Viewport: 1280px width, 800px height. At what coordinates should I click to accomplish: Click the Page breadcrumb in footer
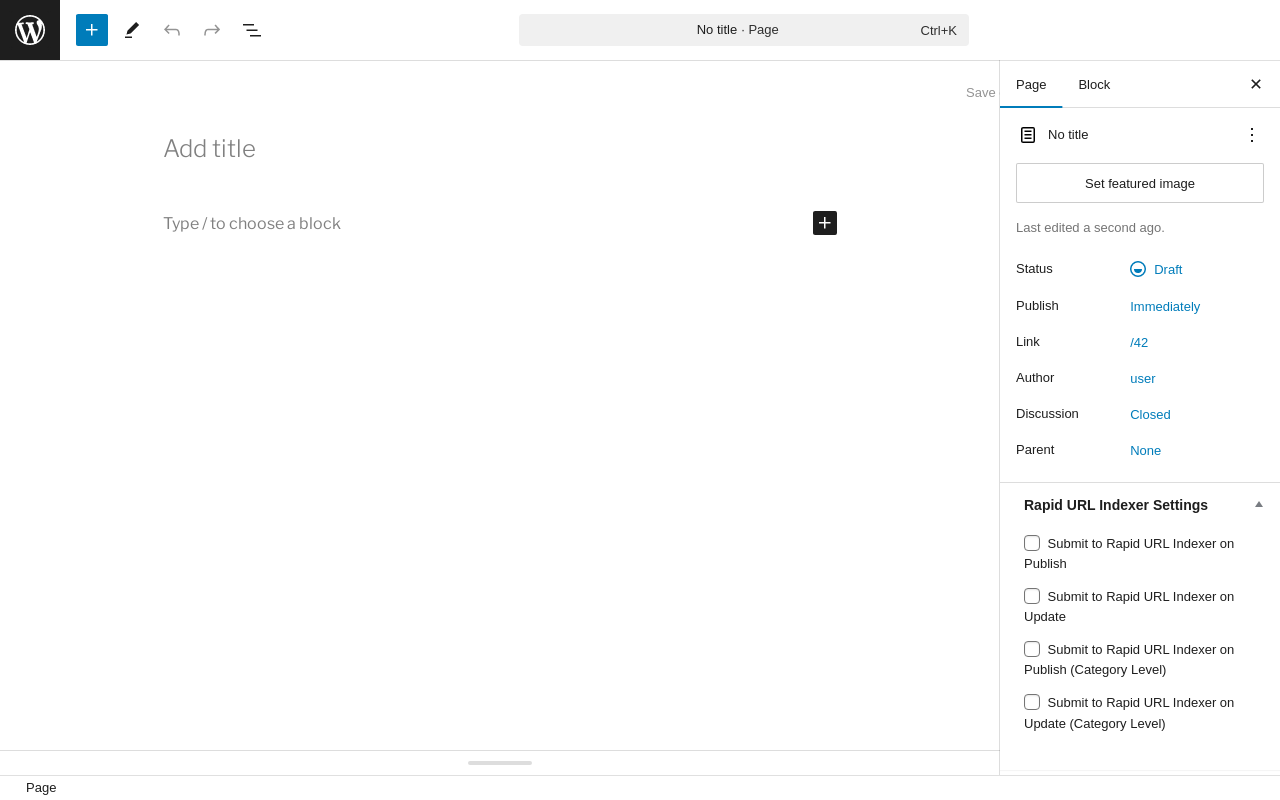pos(41,788)
